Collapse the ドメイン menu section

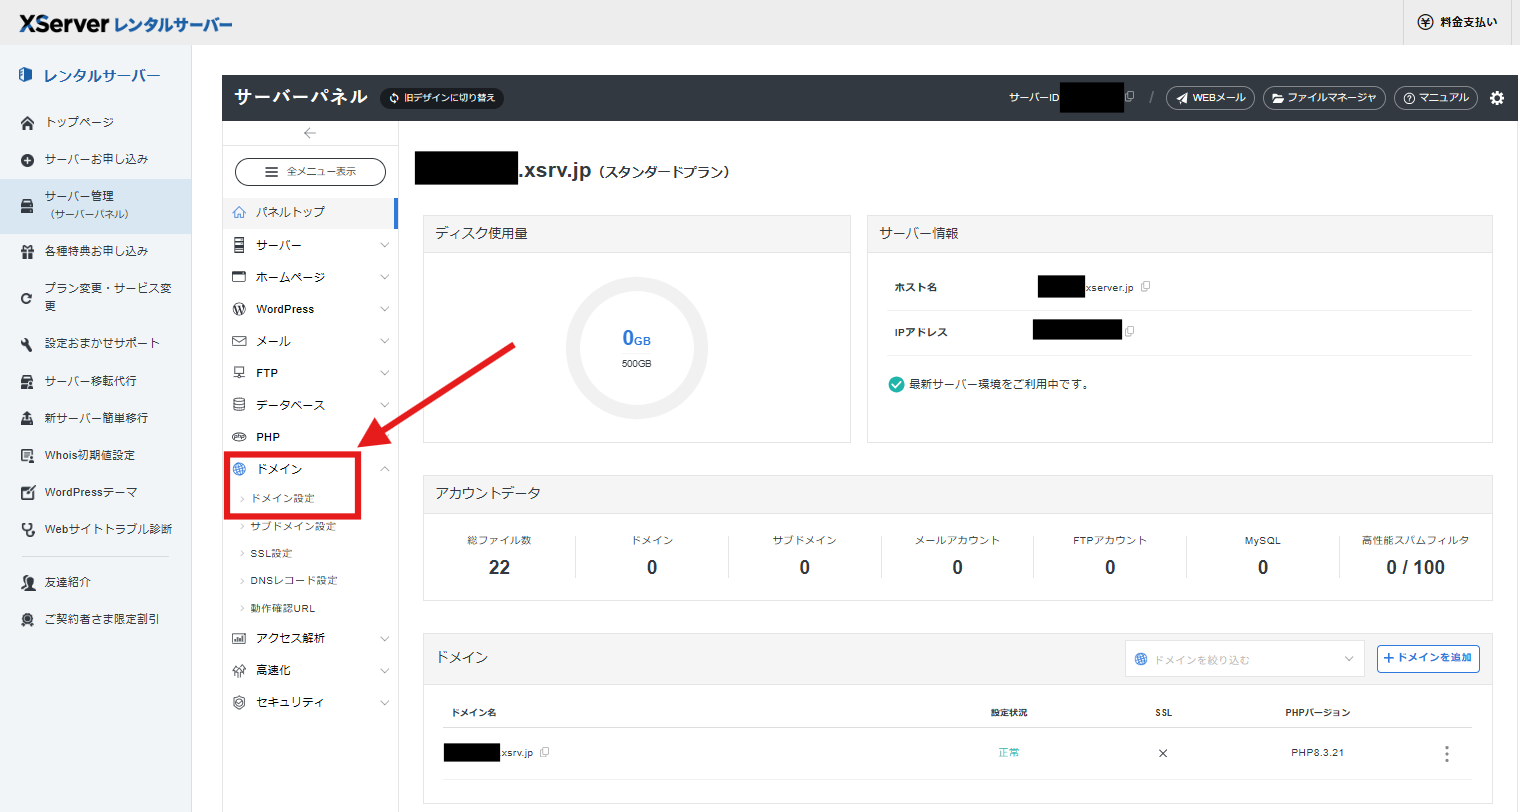tap(384, 469)
